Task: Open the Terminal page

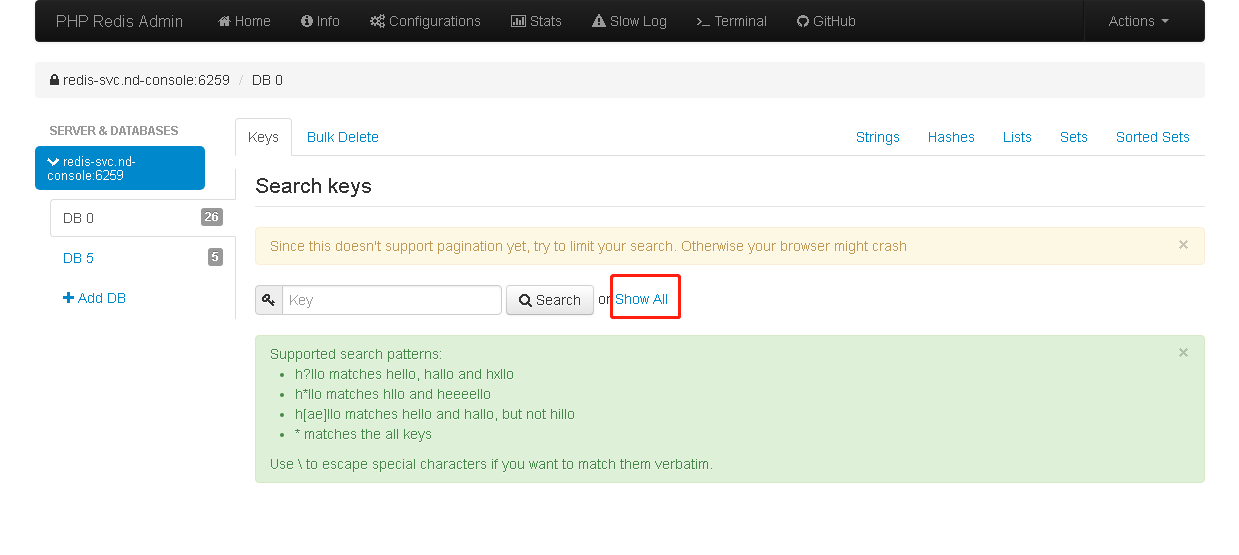Action: pos(731,21)
